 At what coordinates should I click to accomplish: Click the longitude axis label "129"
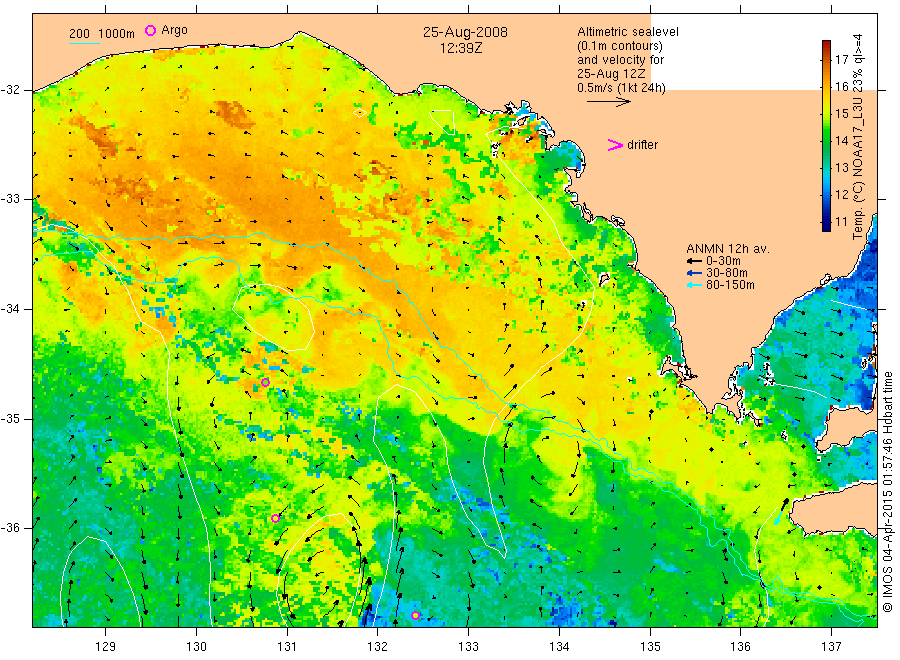pos(106,646)
